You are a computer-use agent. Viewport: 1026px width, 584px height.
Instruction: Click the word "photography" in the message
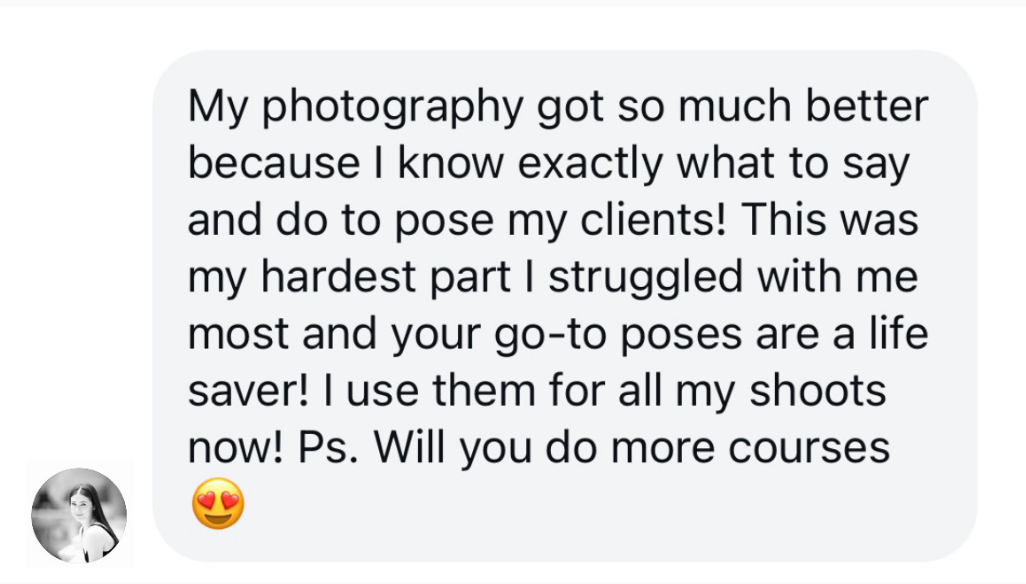393,107
